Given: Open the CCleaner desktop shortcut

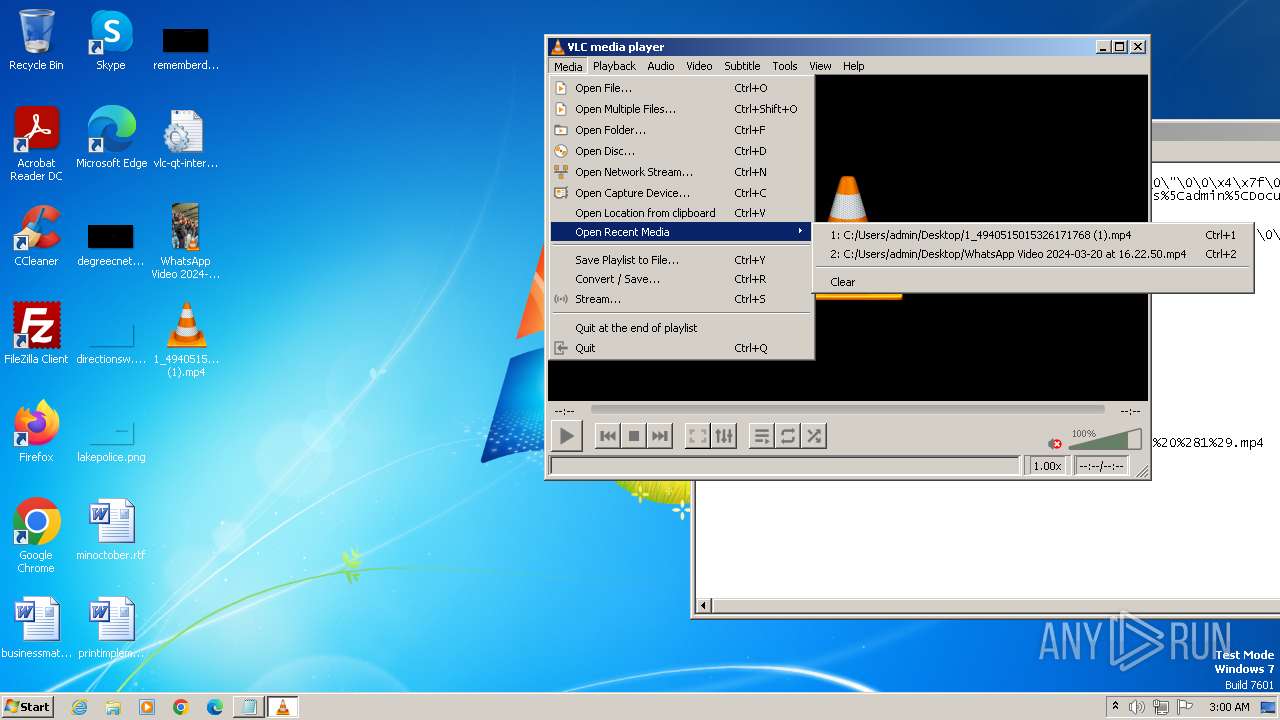Looking at the screenshot, I should [x=36, y=236].
